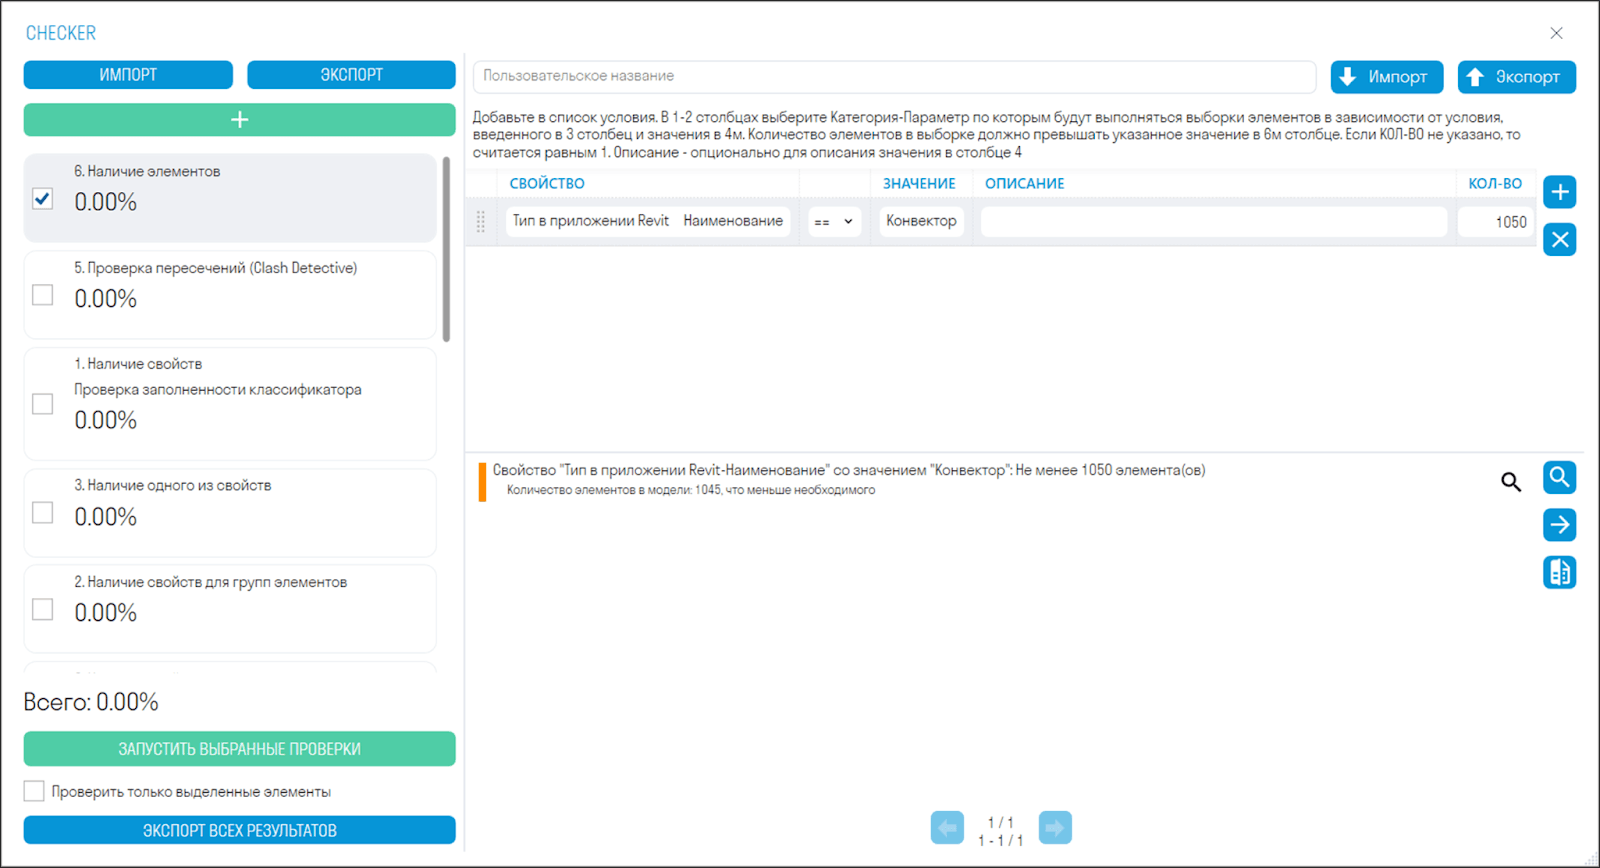Click ЗНАЧЕНИЕ column header
The width and height of the screenshot is (1600, 868).
[x=919, y=184]
